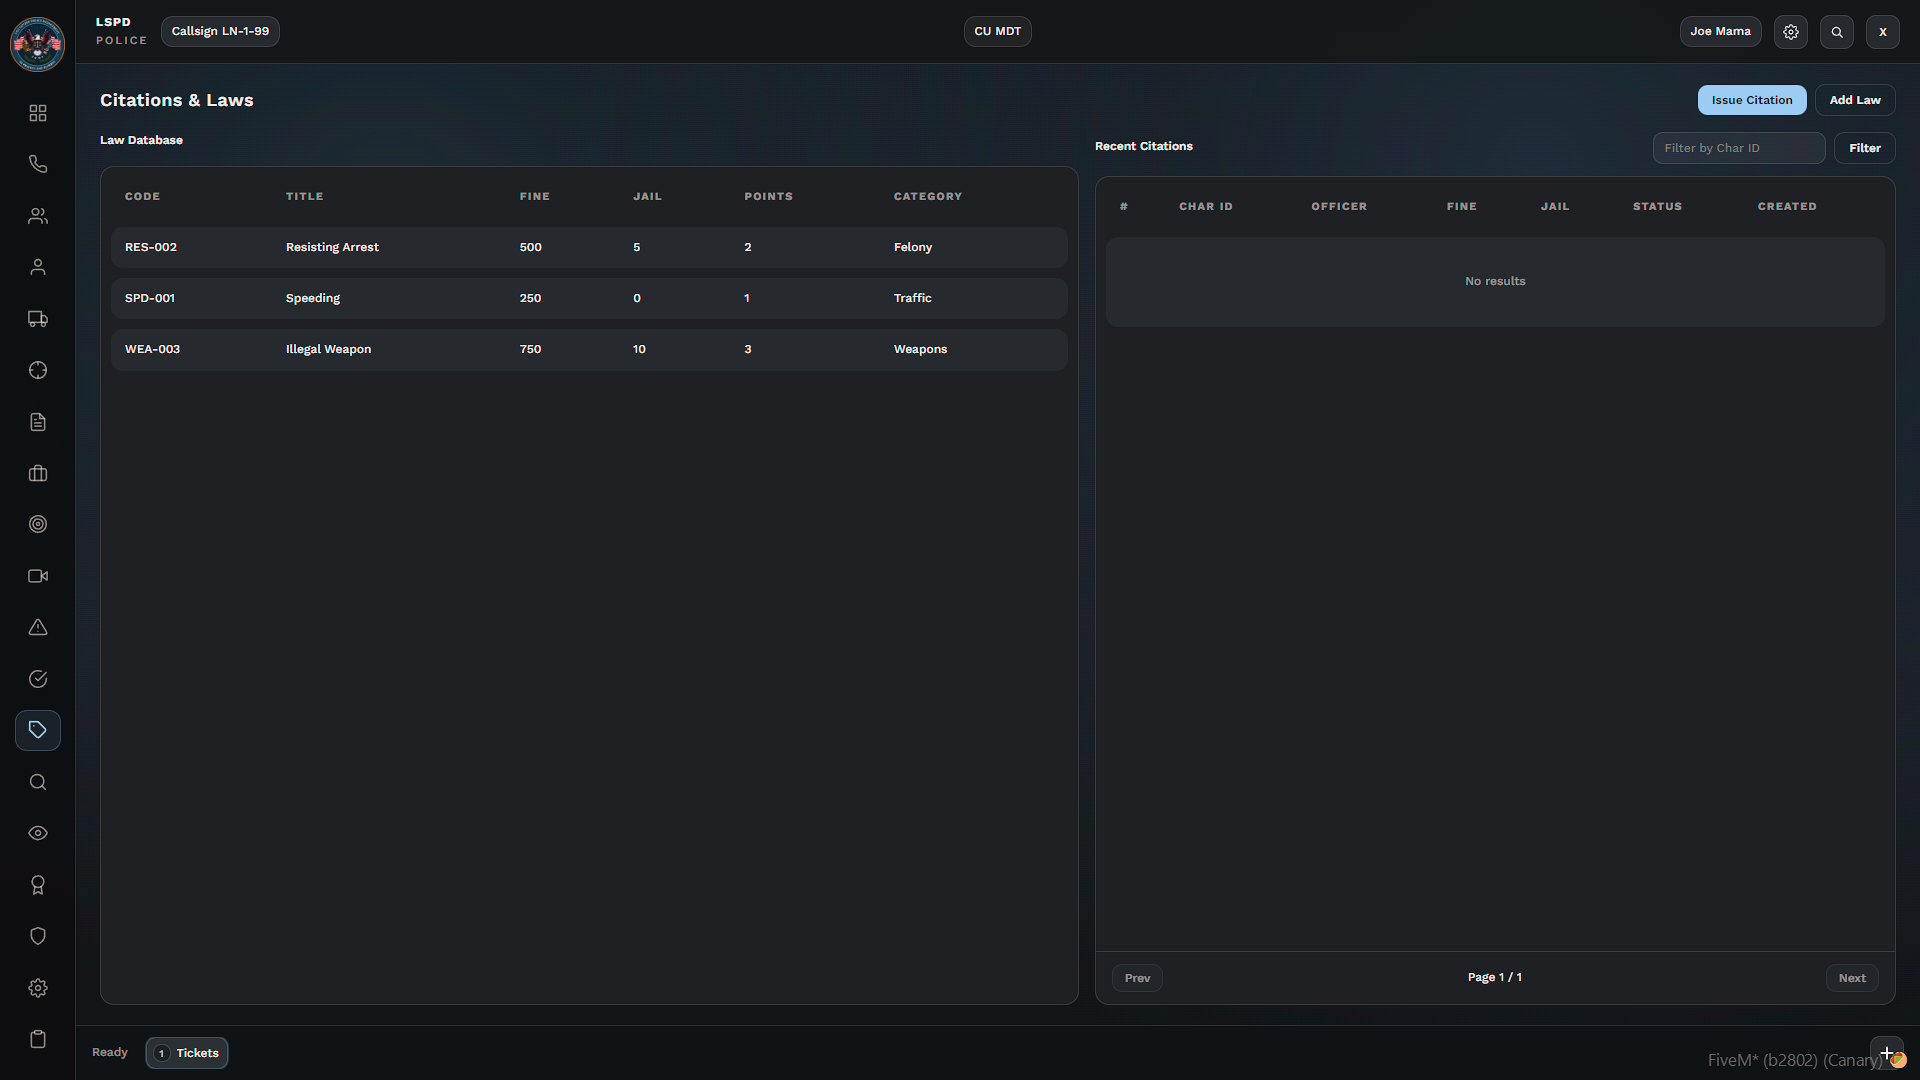Open the vehicles truck icon in sidebar
The width and height of the screenshot is (1920, 1080).
[38, 319]
